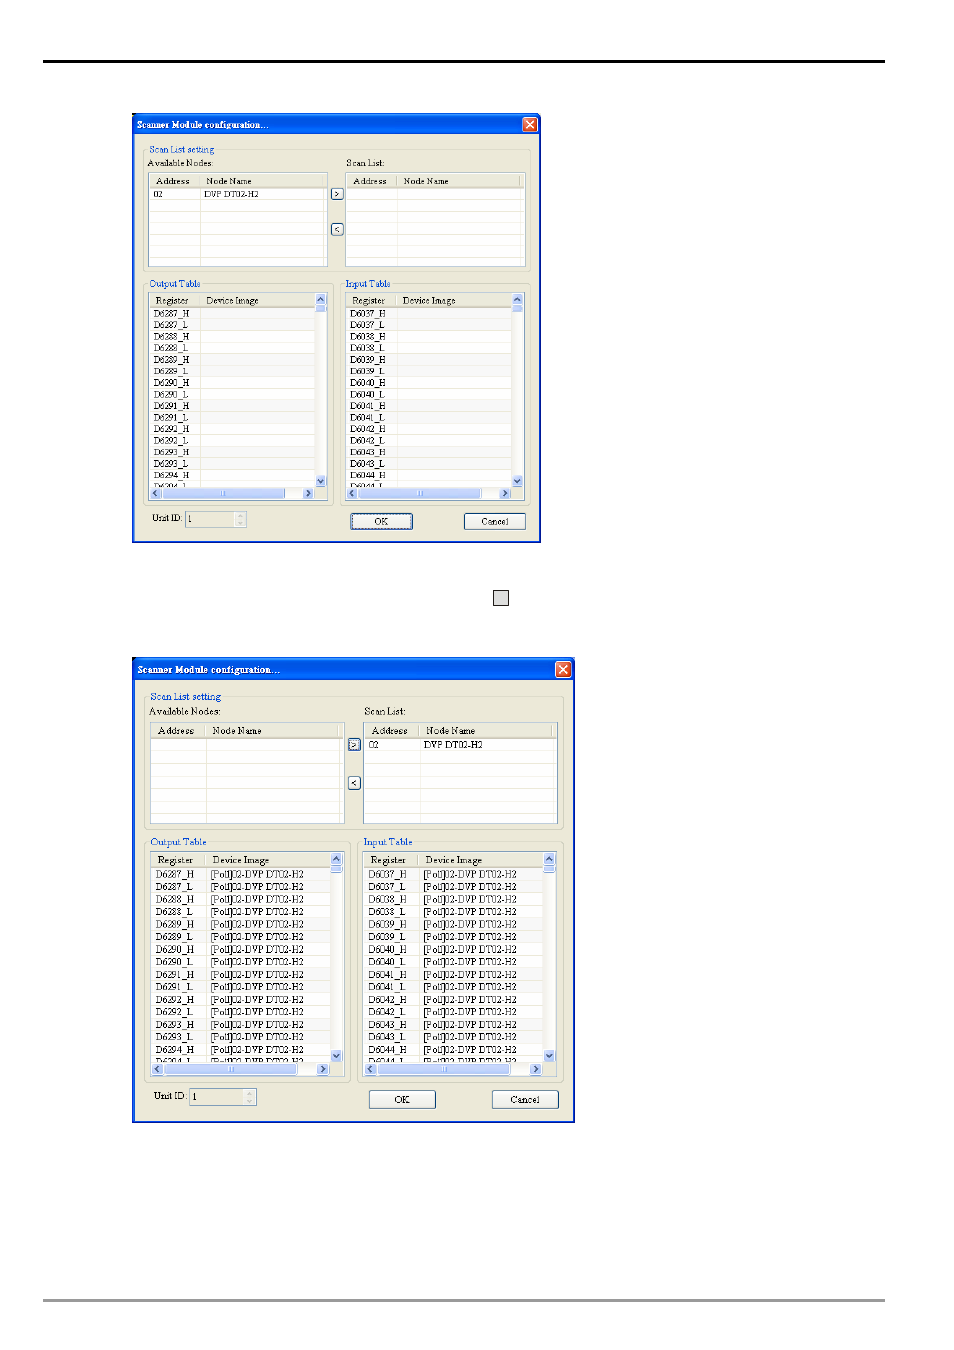954x1350 pixels.
Task: Click the add-node arrow button in lower dialog
Action: 354,745
